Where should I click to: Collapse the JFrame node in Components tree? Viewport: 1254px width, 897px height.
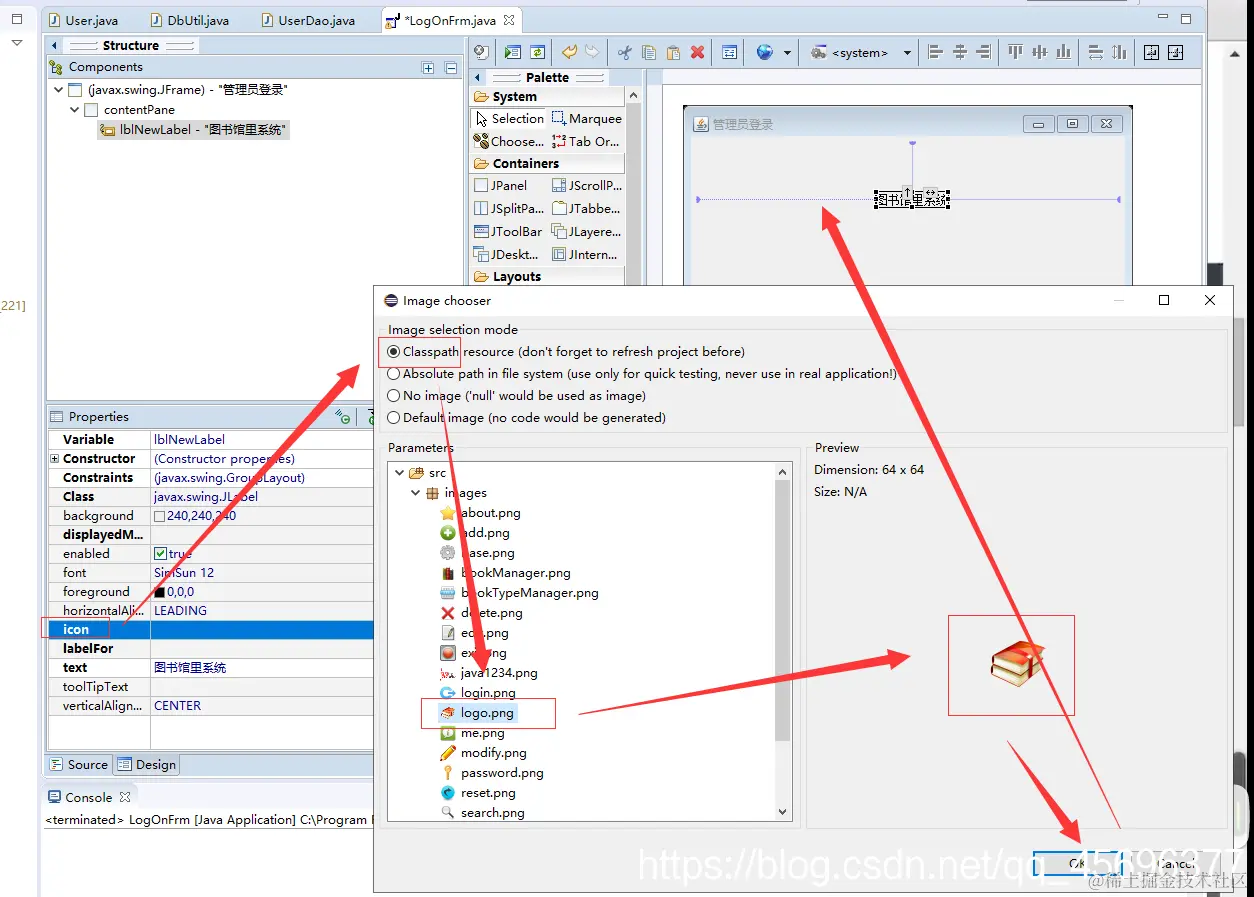tap(60, 90)
